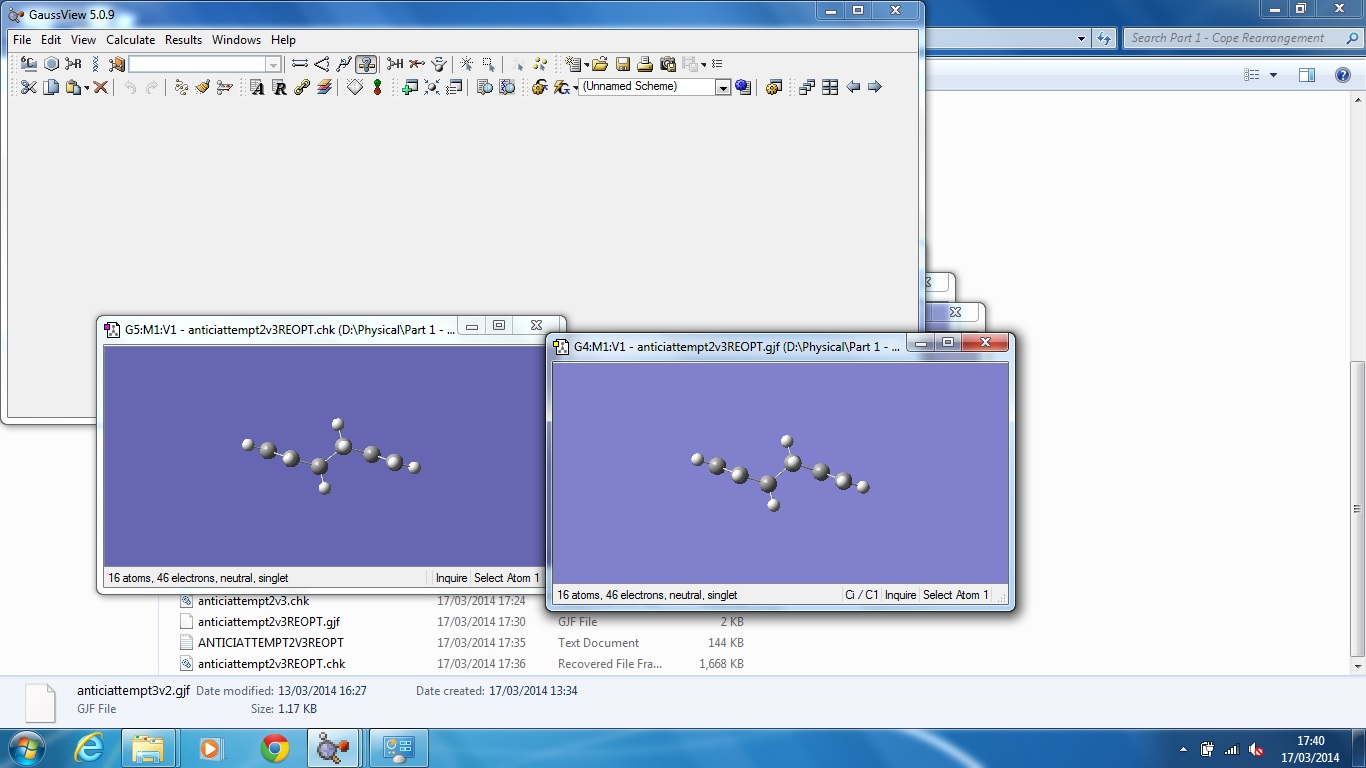
Task: Select the Delete Atom tool
Action: [x=417, y=64]
